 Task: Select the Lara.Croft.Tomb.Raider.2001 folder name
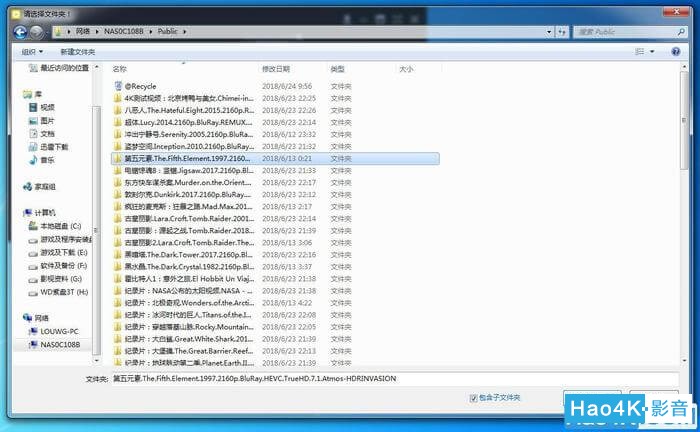click(x=189, y=218)
